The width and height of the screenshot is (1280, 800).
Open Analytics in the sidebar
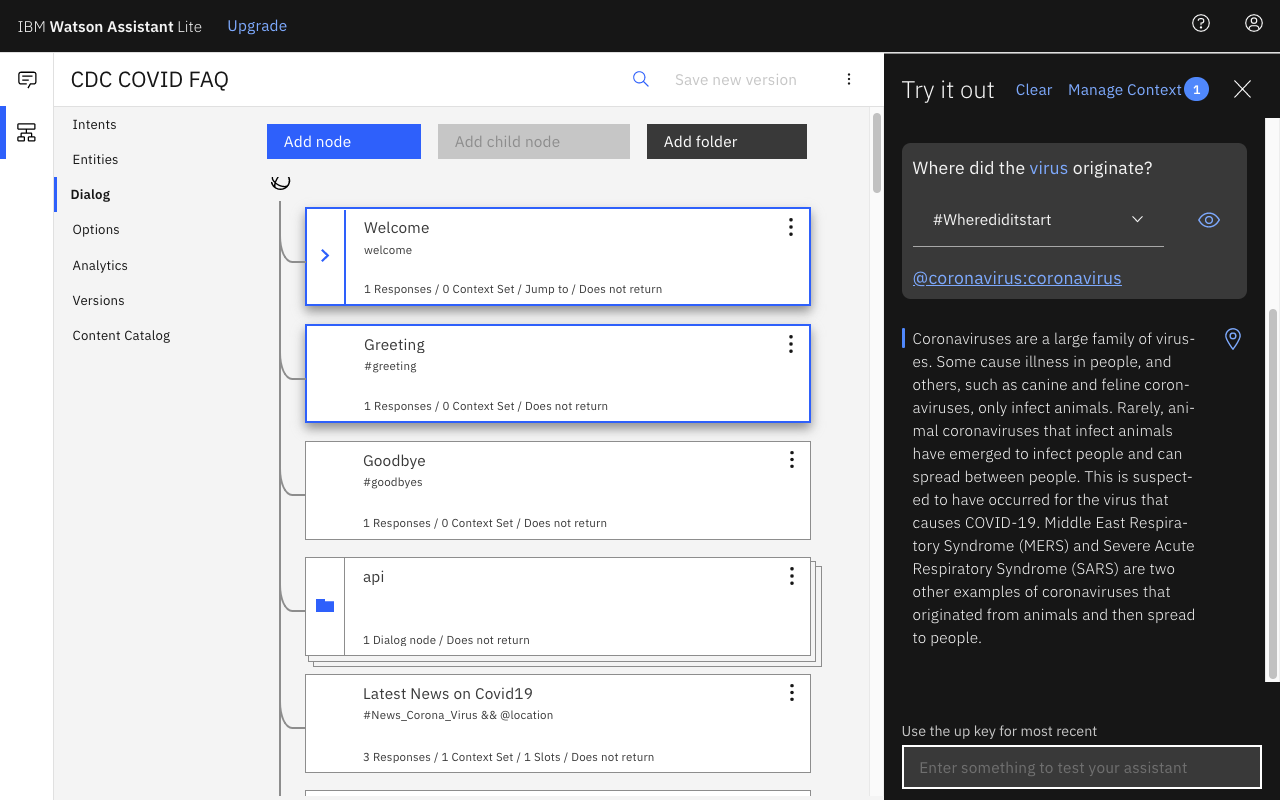pos(100,265)
